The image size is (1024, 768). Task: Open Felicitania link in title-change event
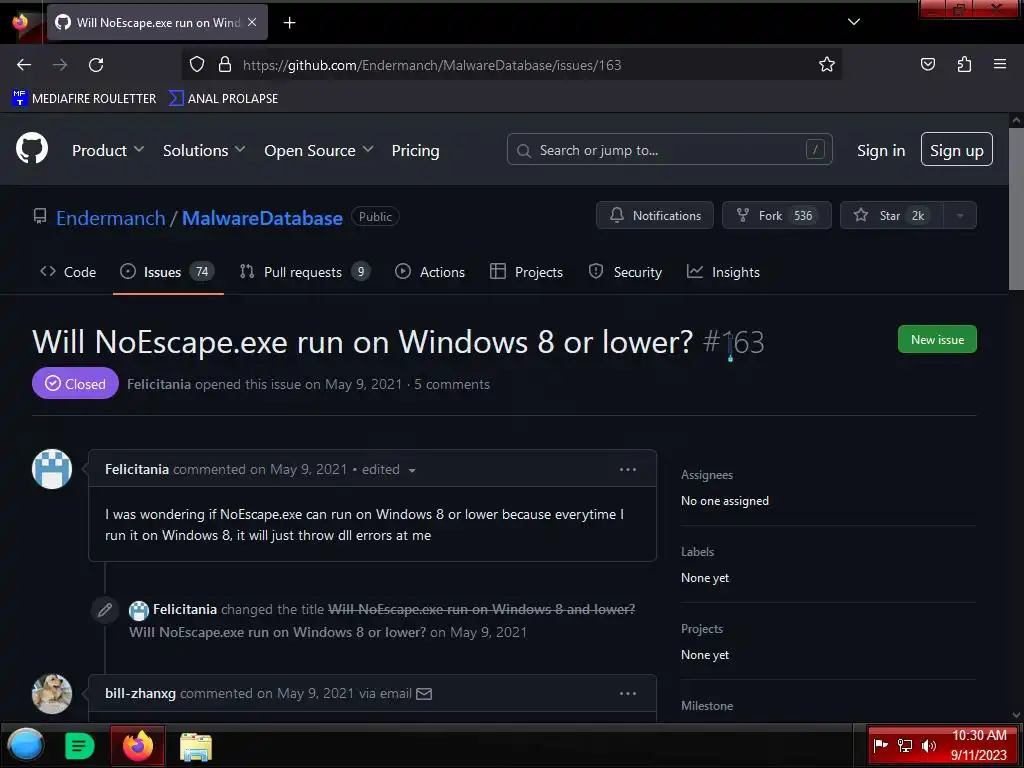pos(185,609)
